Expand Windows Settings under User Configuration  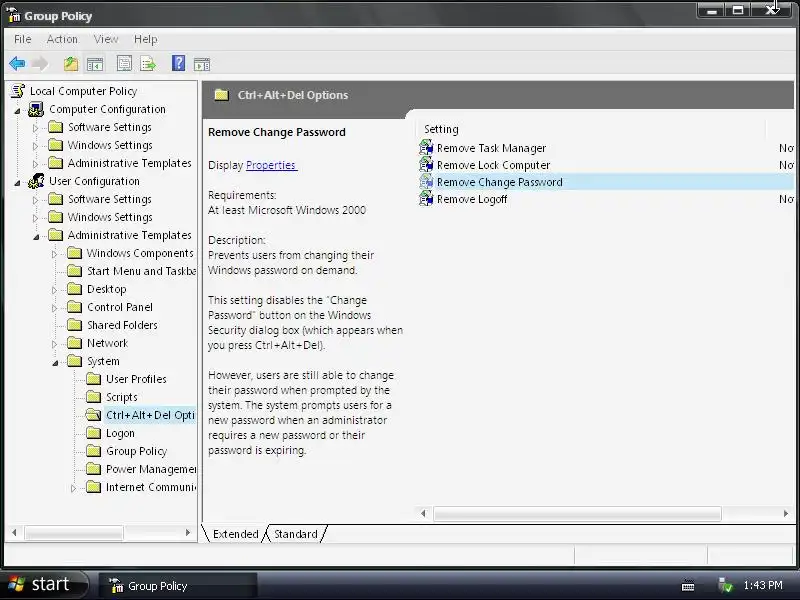point(35,218)
